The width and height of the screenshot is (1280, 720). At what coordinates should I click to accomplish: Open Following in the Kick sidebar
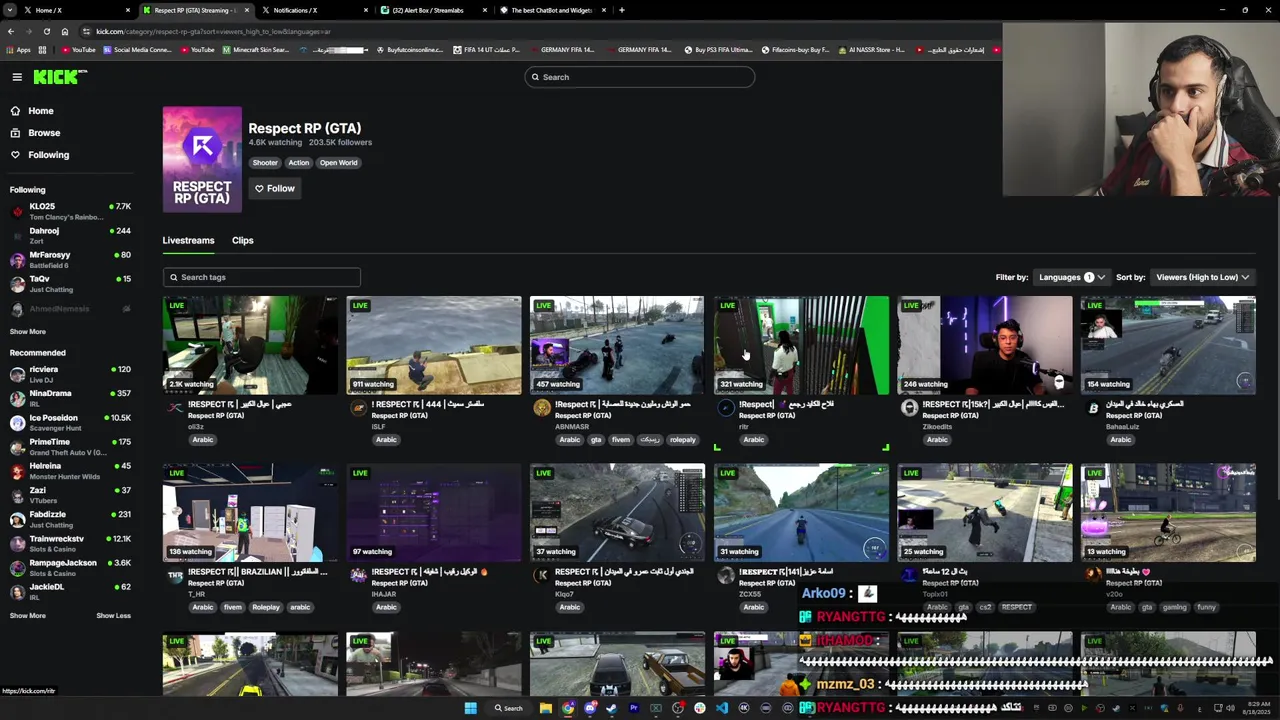[48, 155]
